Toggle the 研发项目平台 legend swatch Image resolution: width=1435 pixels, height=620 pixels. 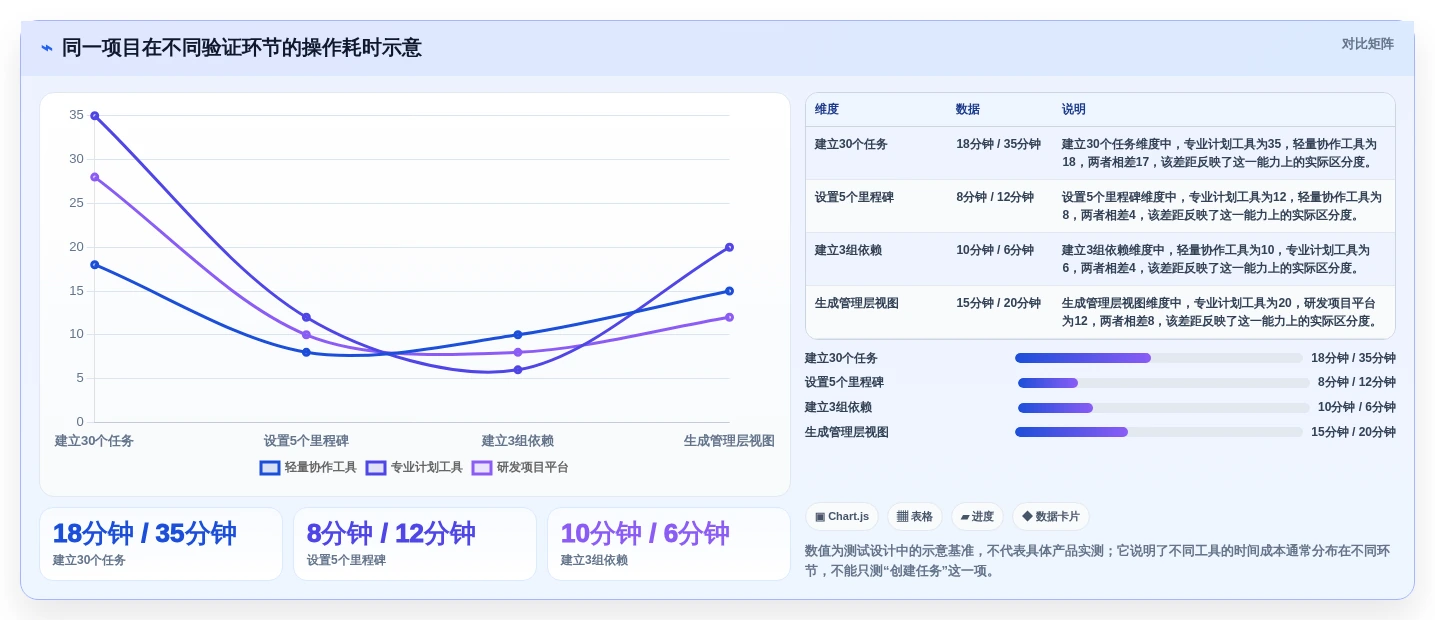pyautogui.click(x=482, y=467)
